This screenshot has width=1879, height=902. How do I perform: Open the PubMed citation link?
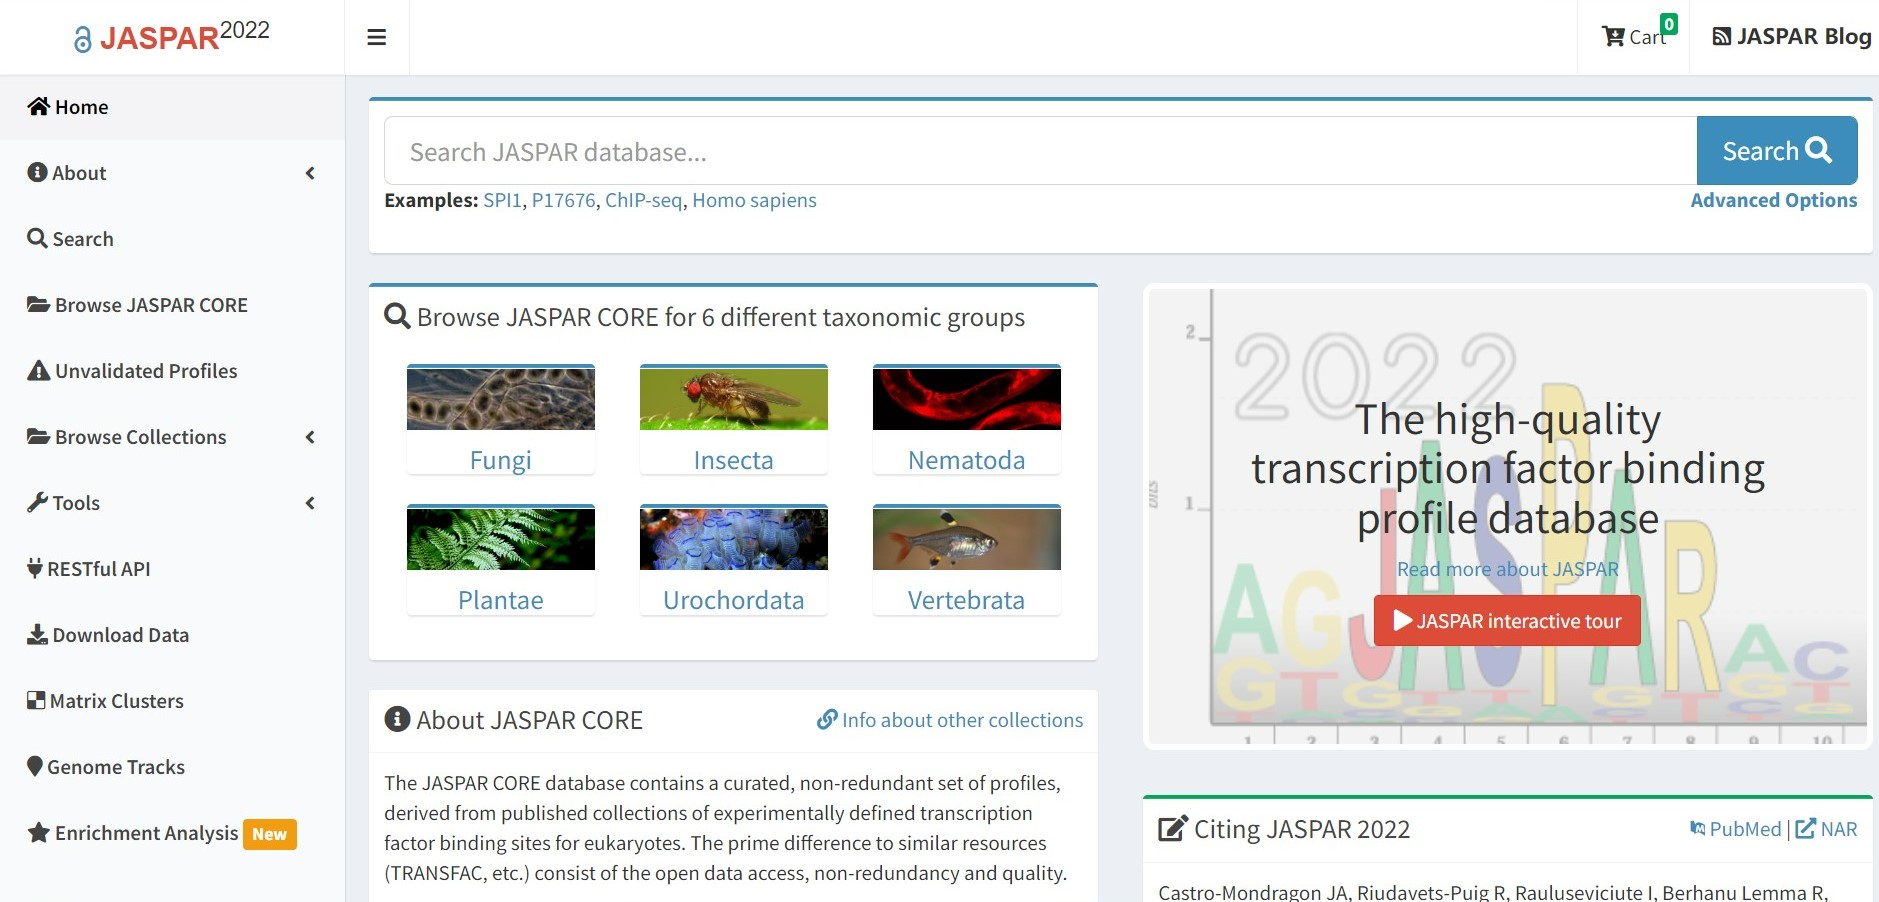1736,829
